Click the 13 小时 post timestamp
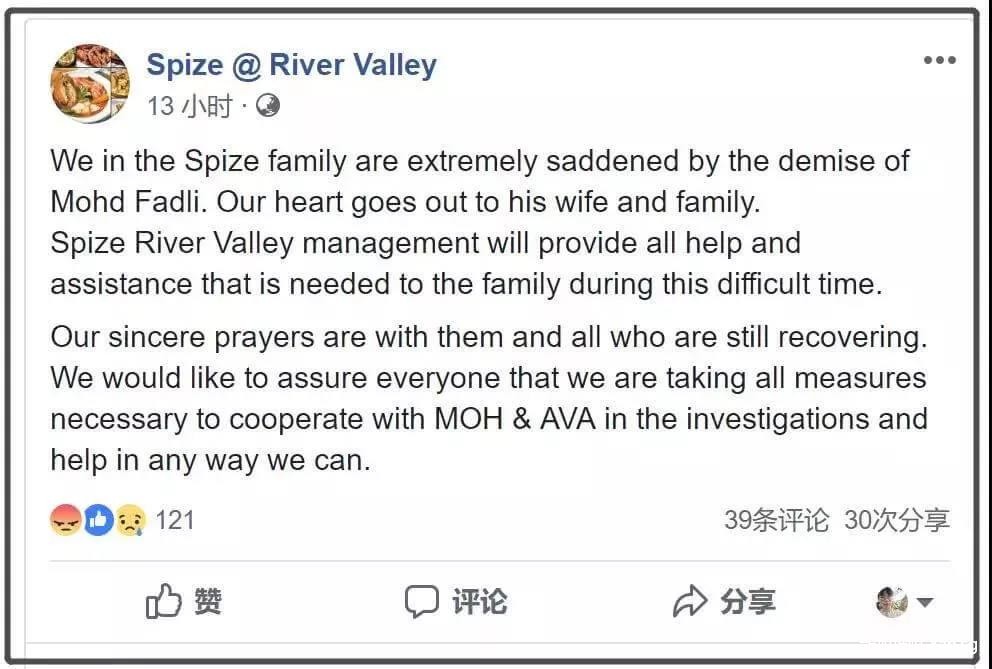 (189, 105)
